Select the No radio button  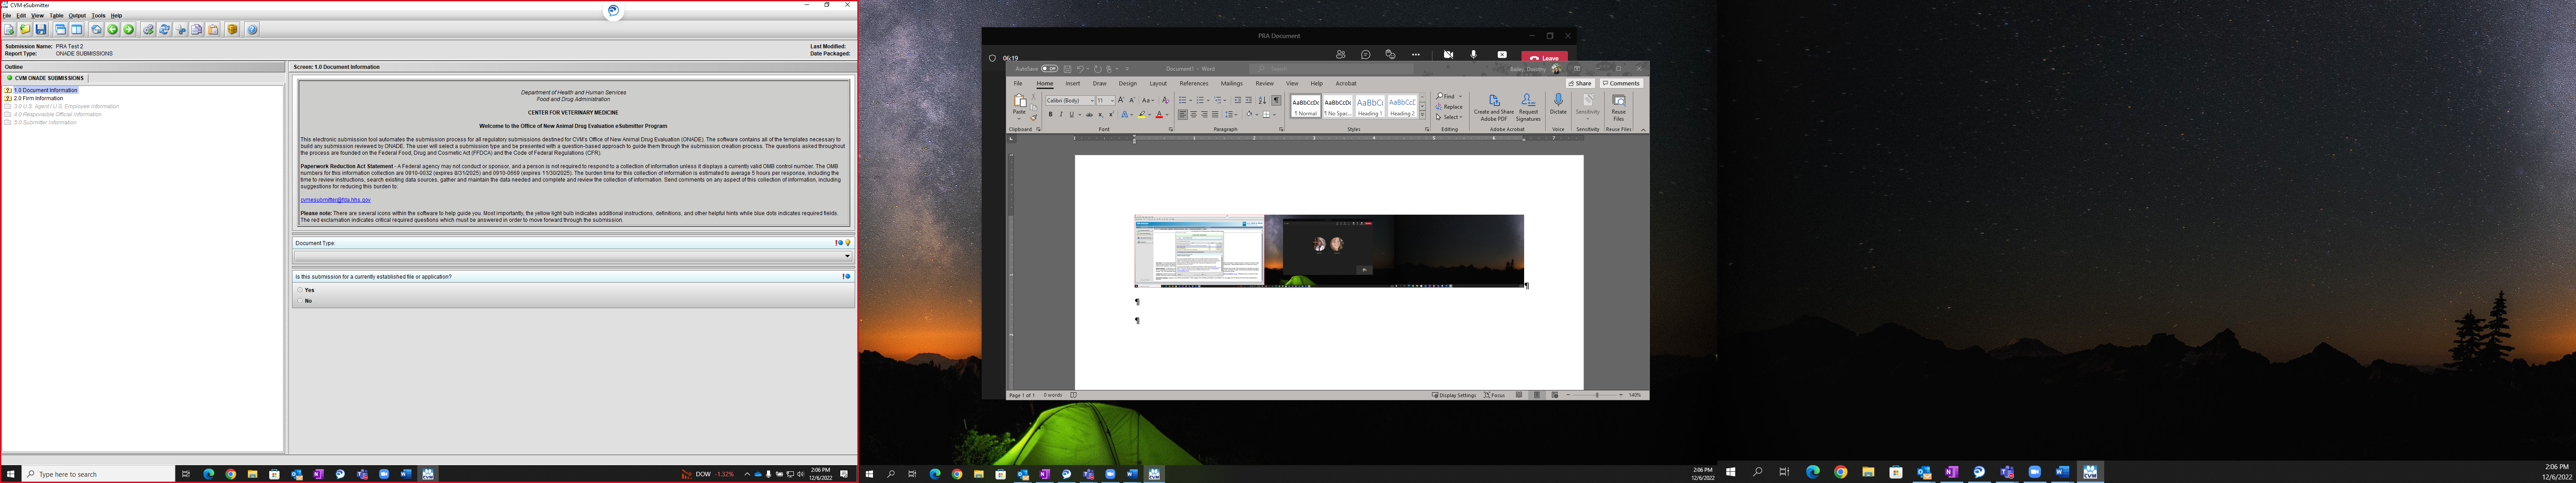tap(300, 300)
